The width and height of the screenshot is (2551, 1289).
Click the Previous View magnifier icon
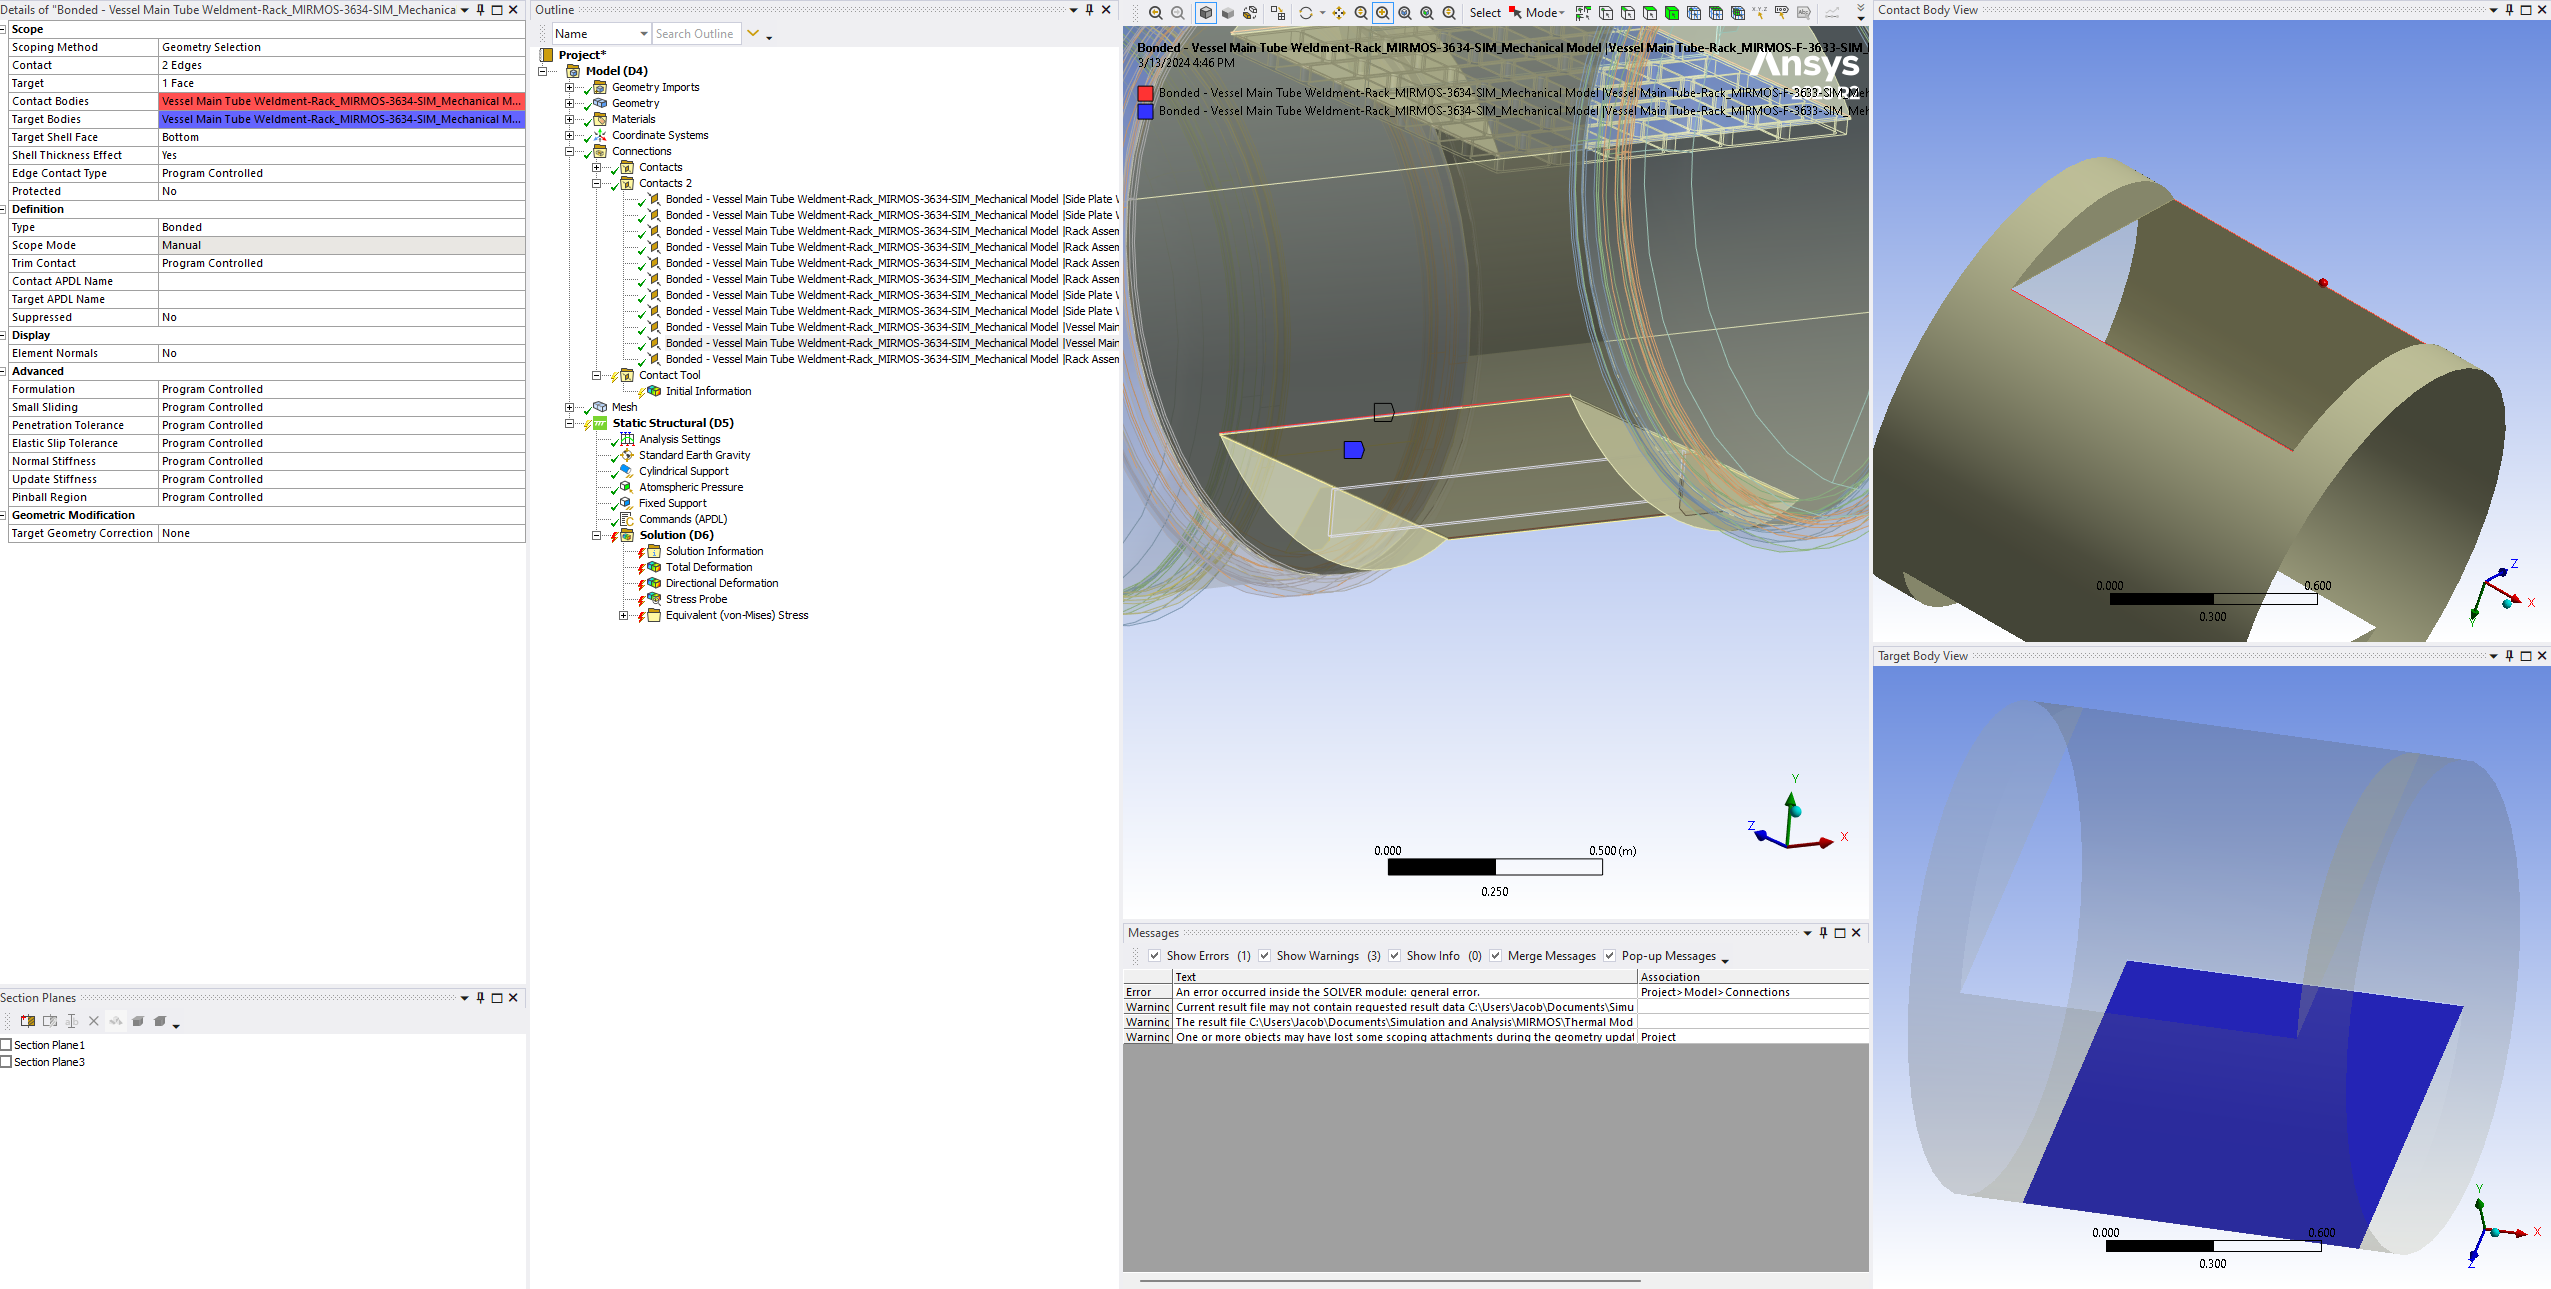[1155, 13]
